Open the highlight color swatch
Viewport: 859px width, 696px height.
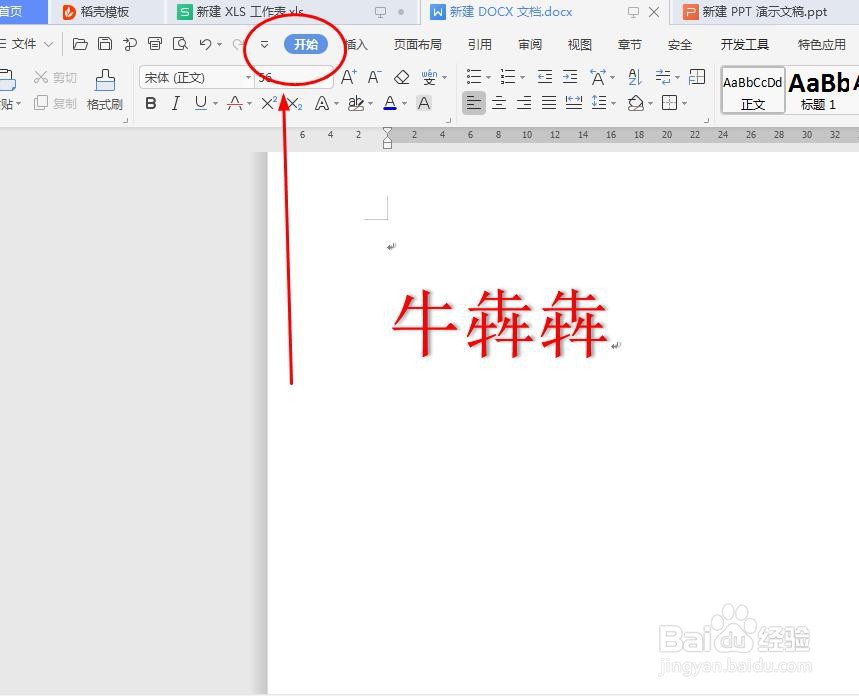356,102
